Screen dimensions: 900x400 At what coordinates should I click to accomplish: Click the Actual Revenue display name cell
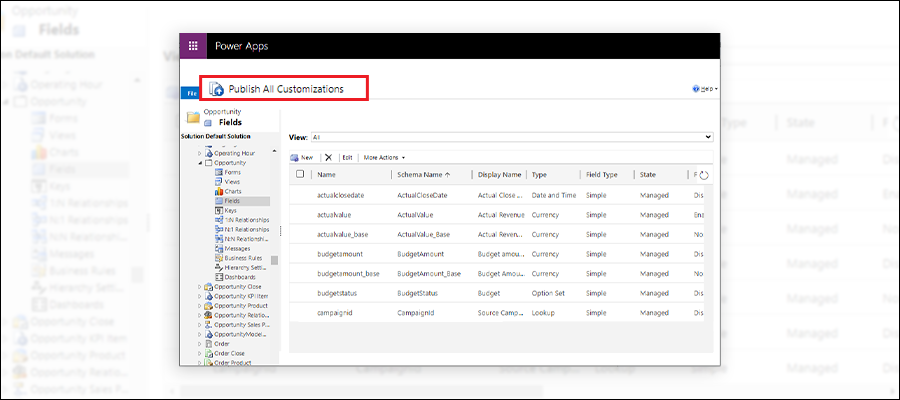tap(502, 215)
